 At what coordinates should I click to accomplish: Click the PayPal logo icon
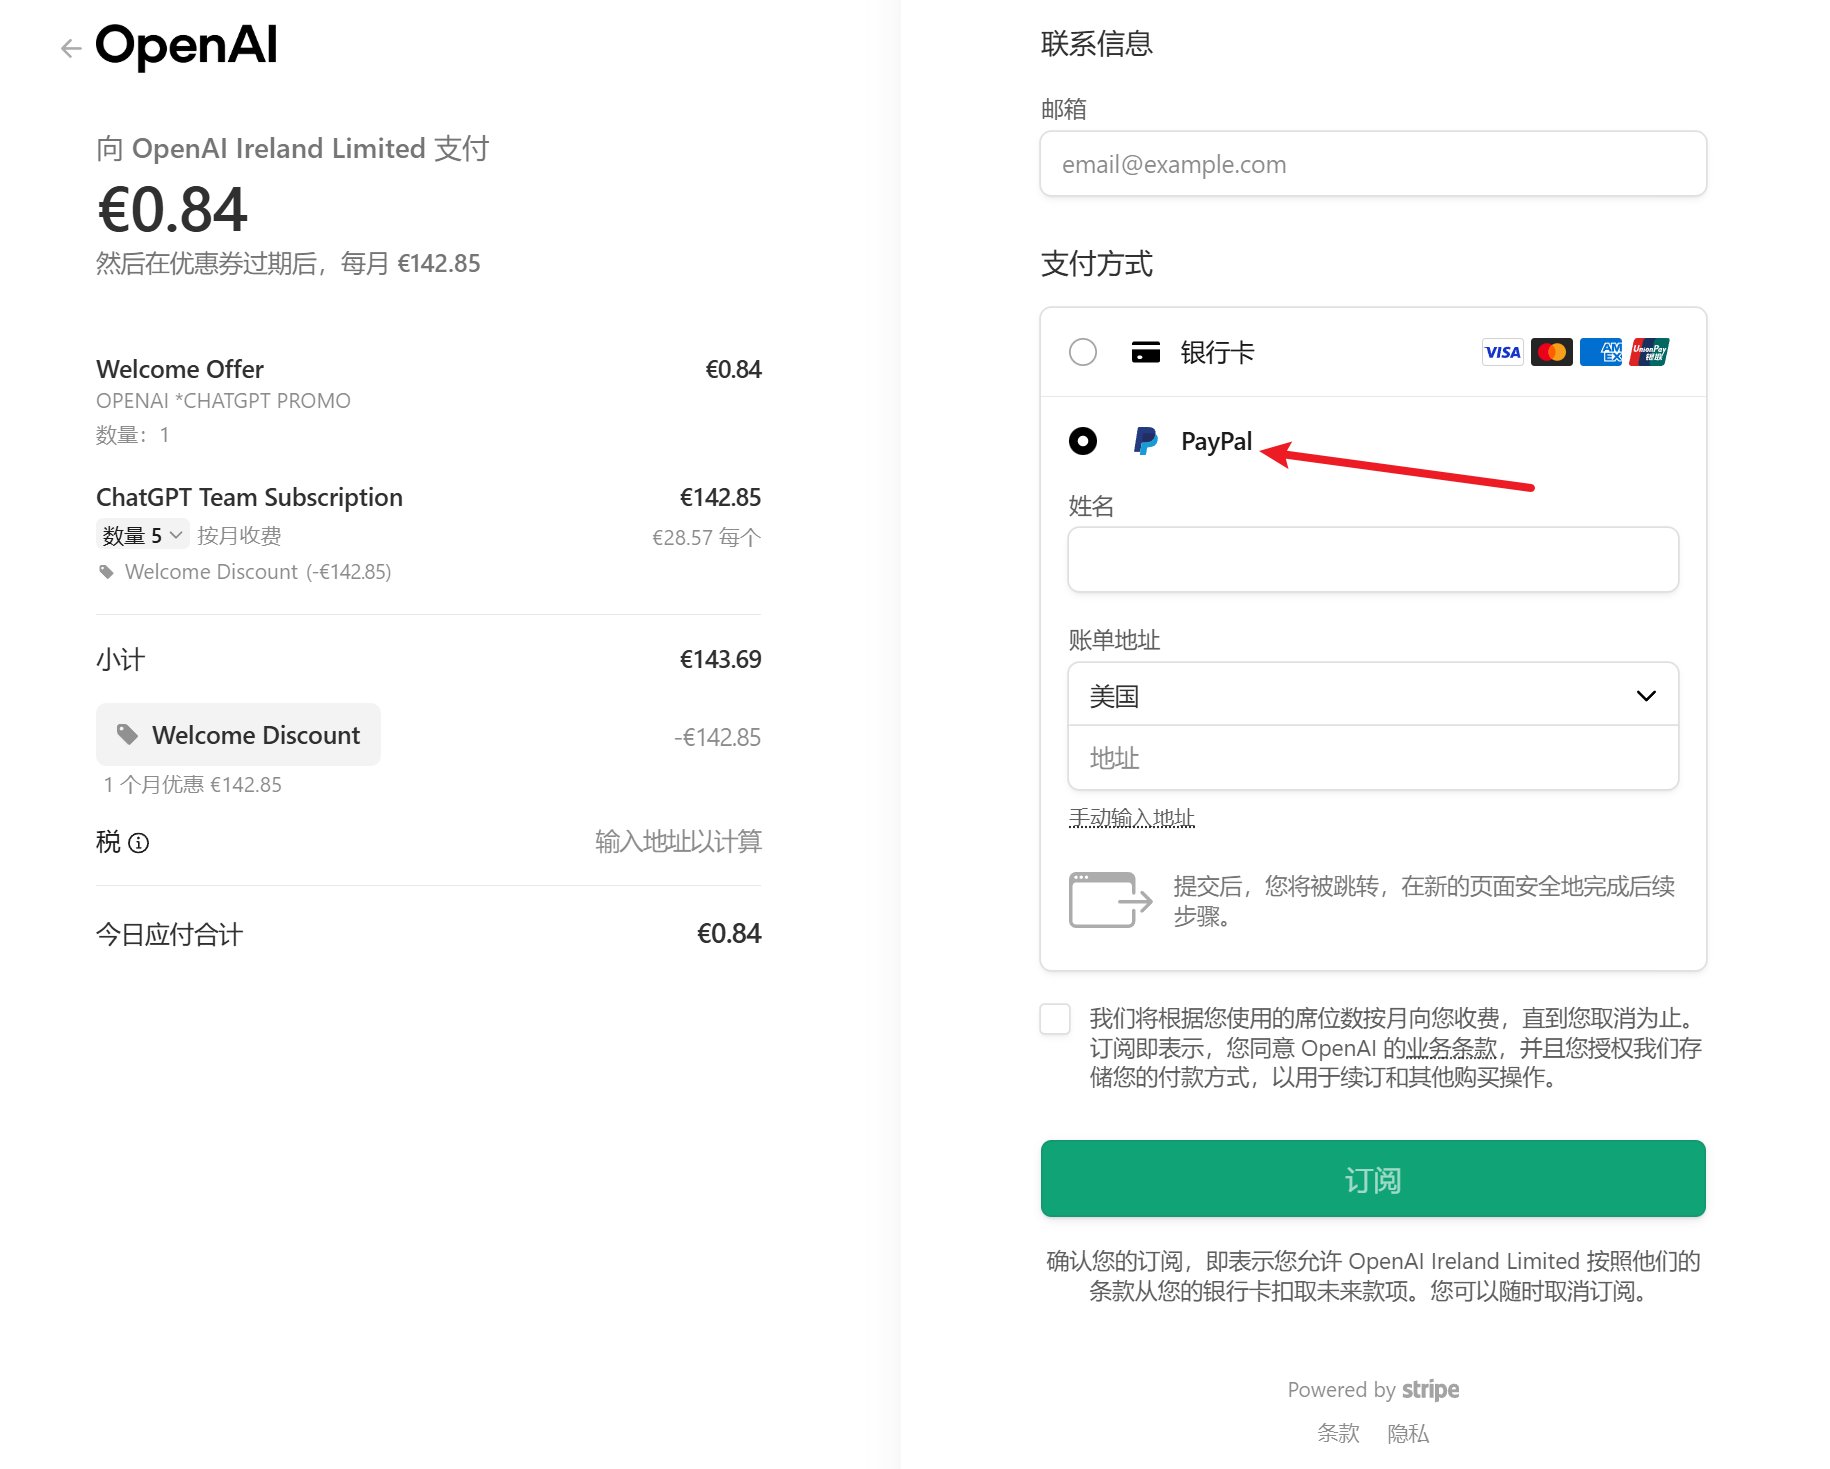(1146, 441)
